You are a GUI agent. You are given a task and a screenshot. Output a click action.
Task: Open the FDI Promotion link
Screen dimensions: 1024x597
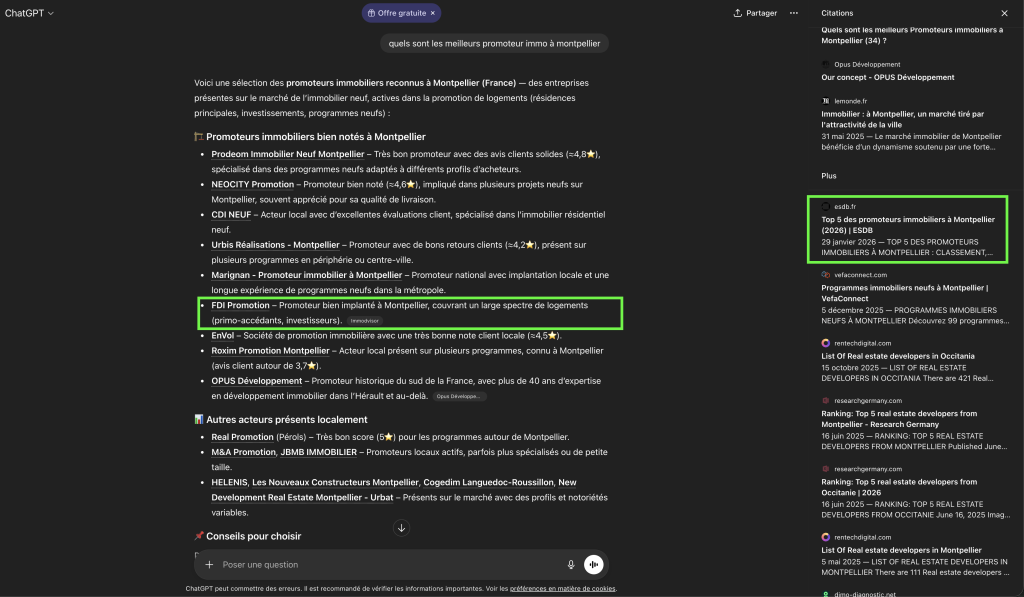[x=240, y=305]
